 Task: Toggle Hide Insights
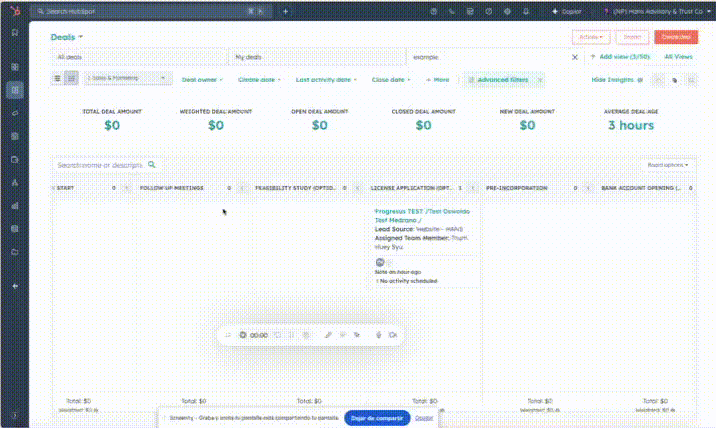pyautogui.click(x=617, y=79)
